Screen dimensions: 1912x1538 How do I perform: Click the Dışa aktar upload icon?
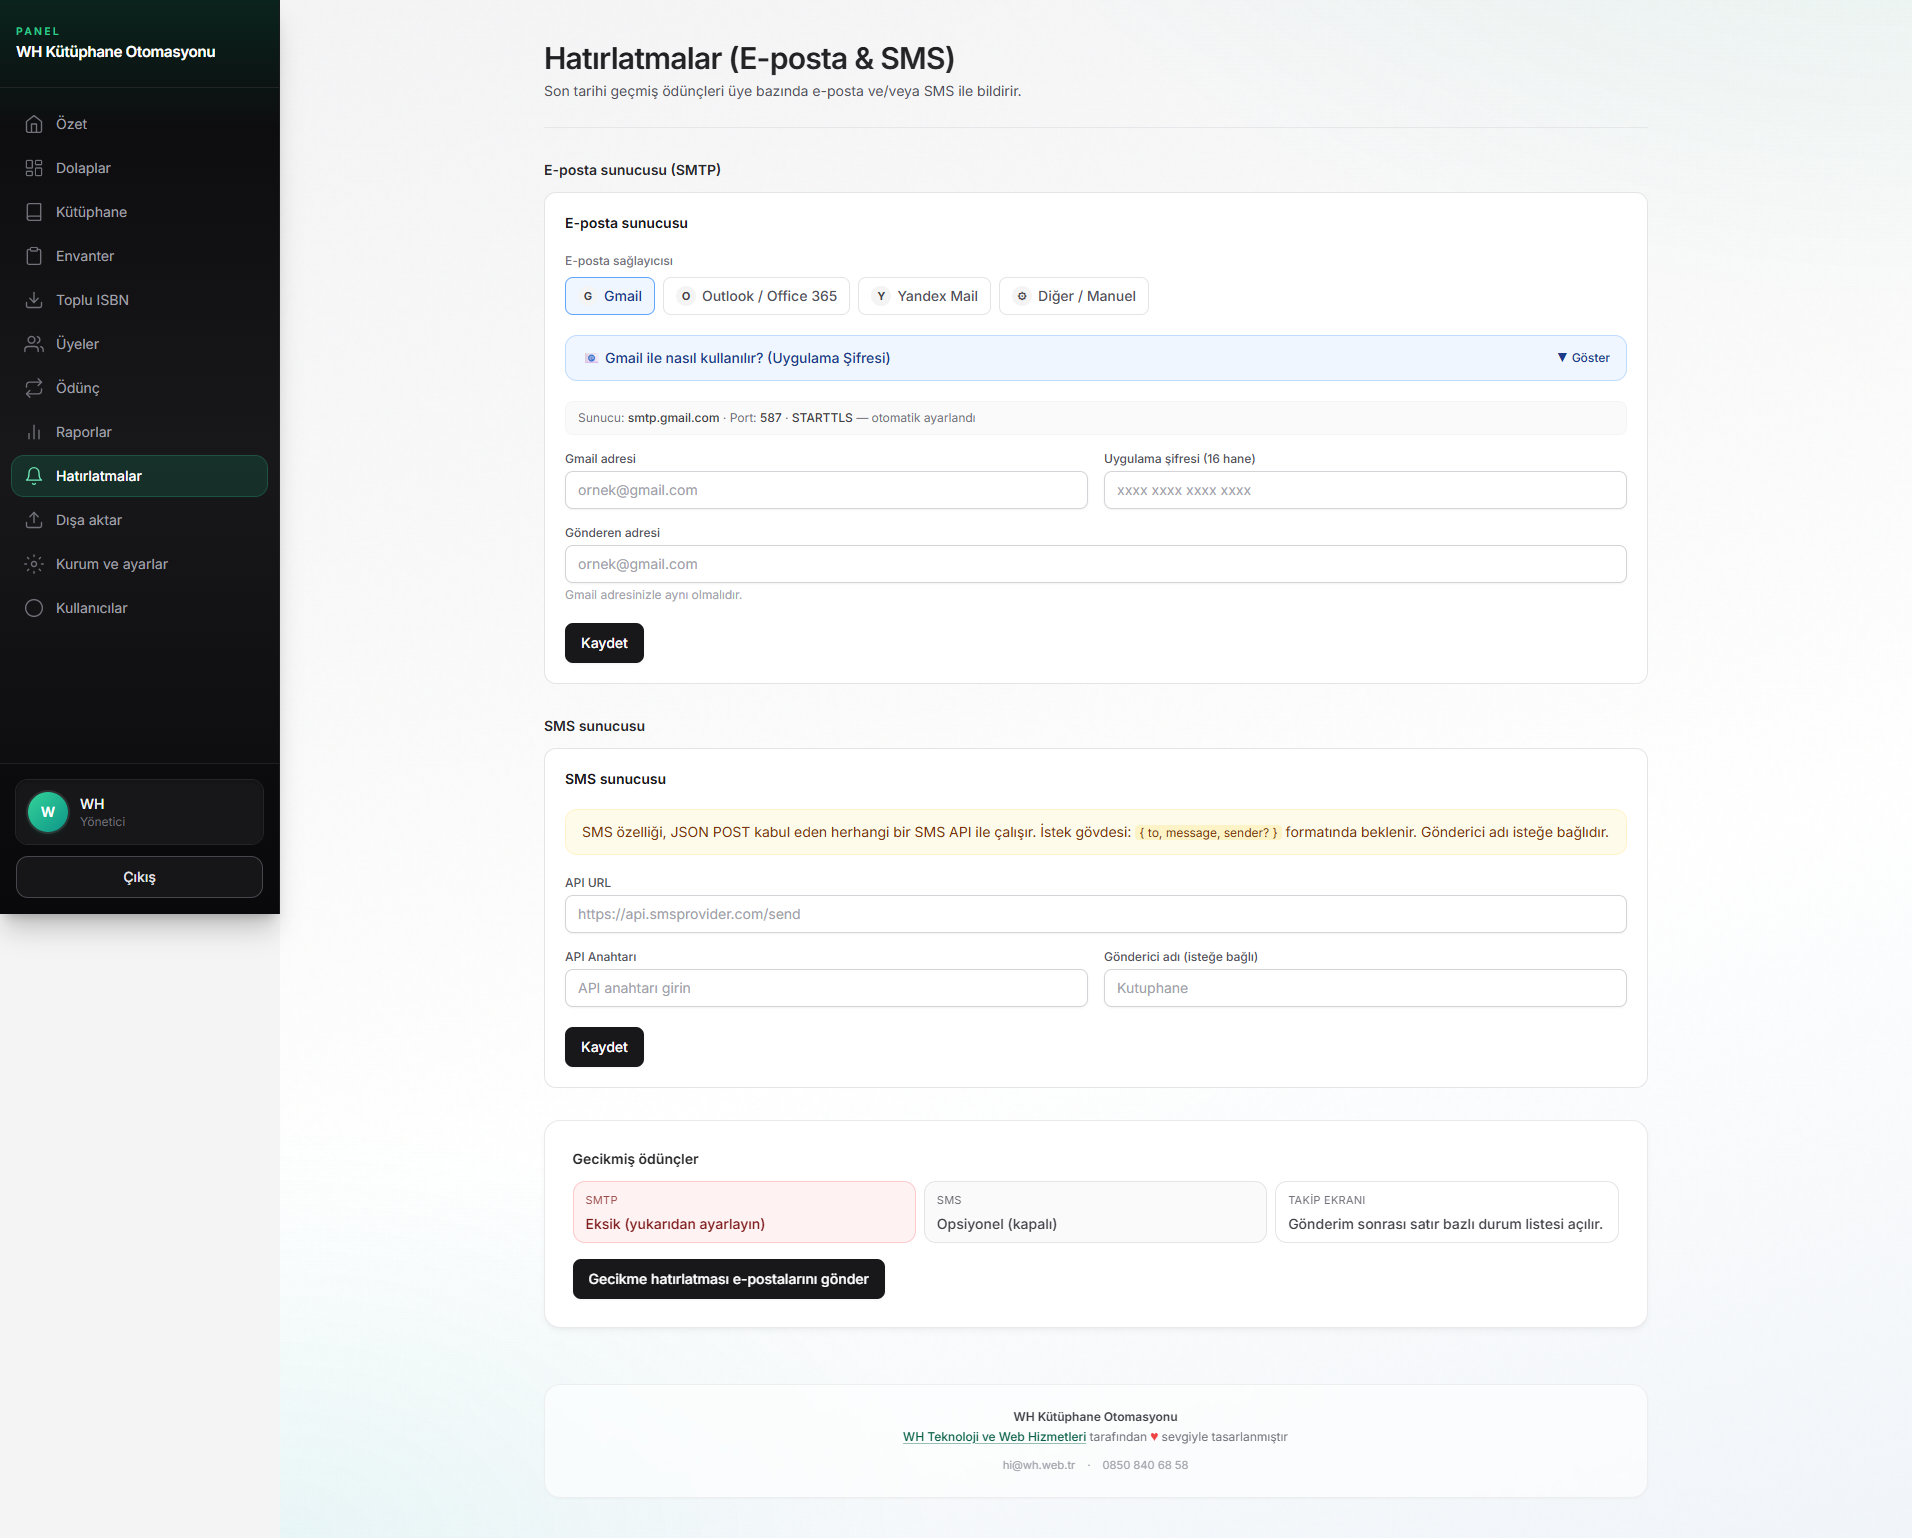coord(34,520)
